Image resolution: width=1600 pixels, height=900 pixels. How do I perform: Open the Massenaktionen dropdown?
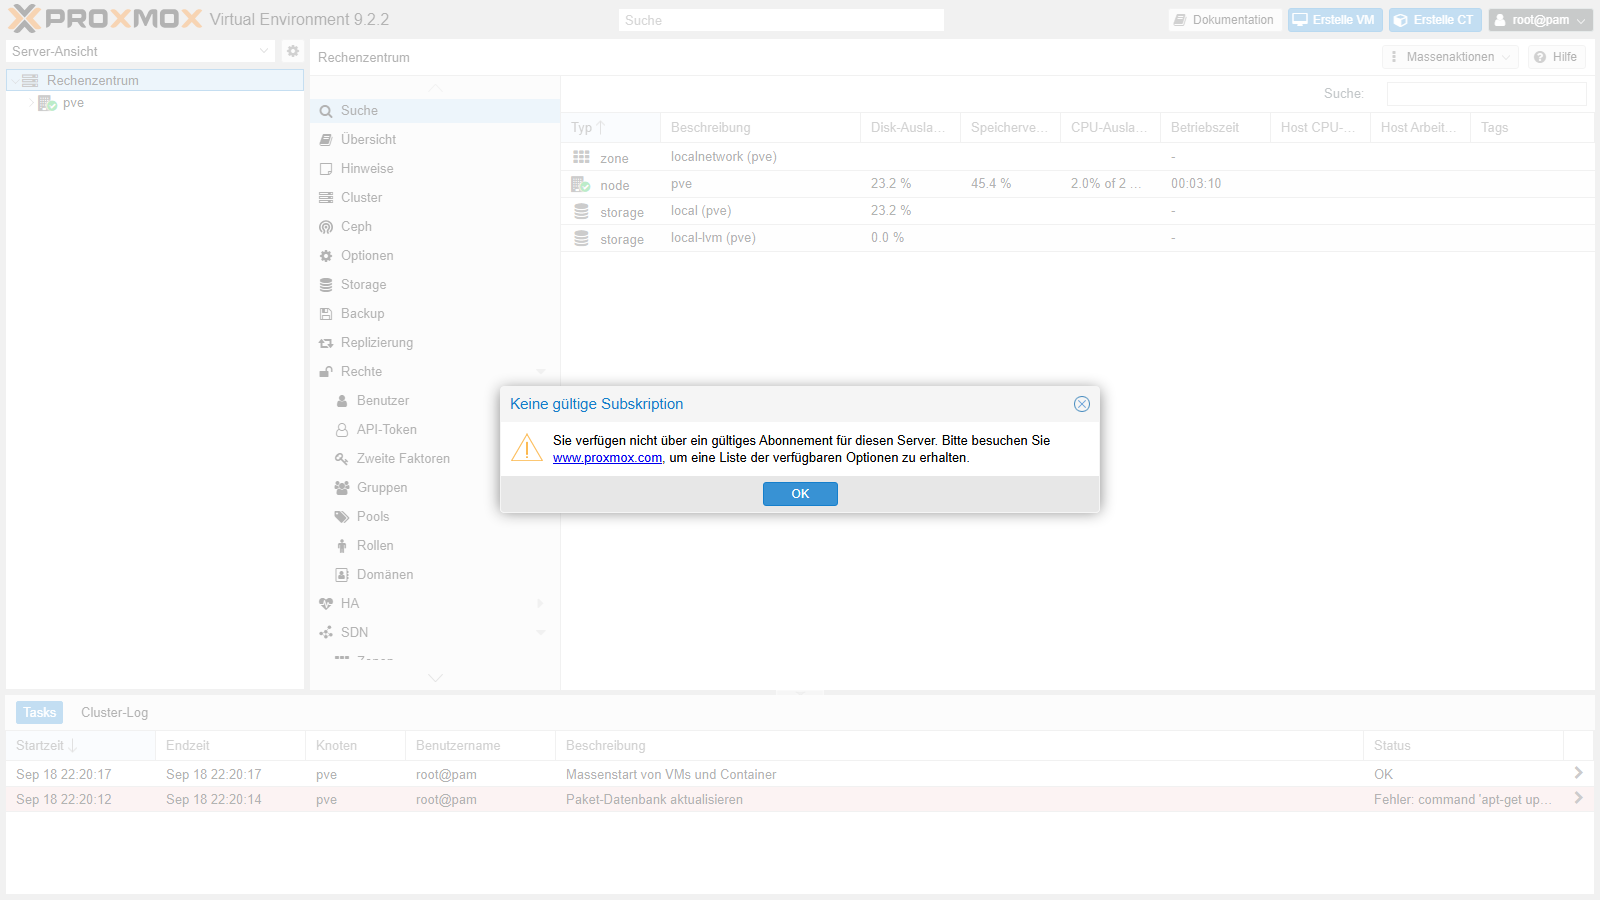[1450, 57]
